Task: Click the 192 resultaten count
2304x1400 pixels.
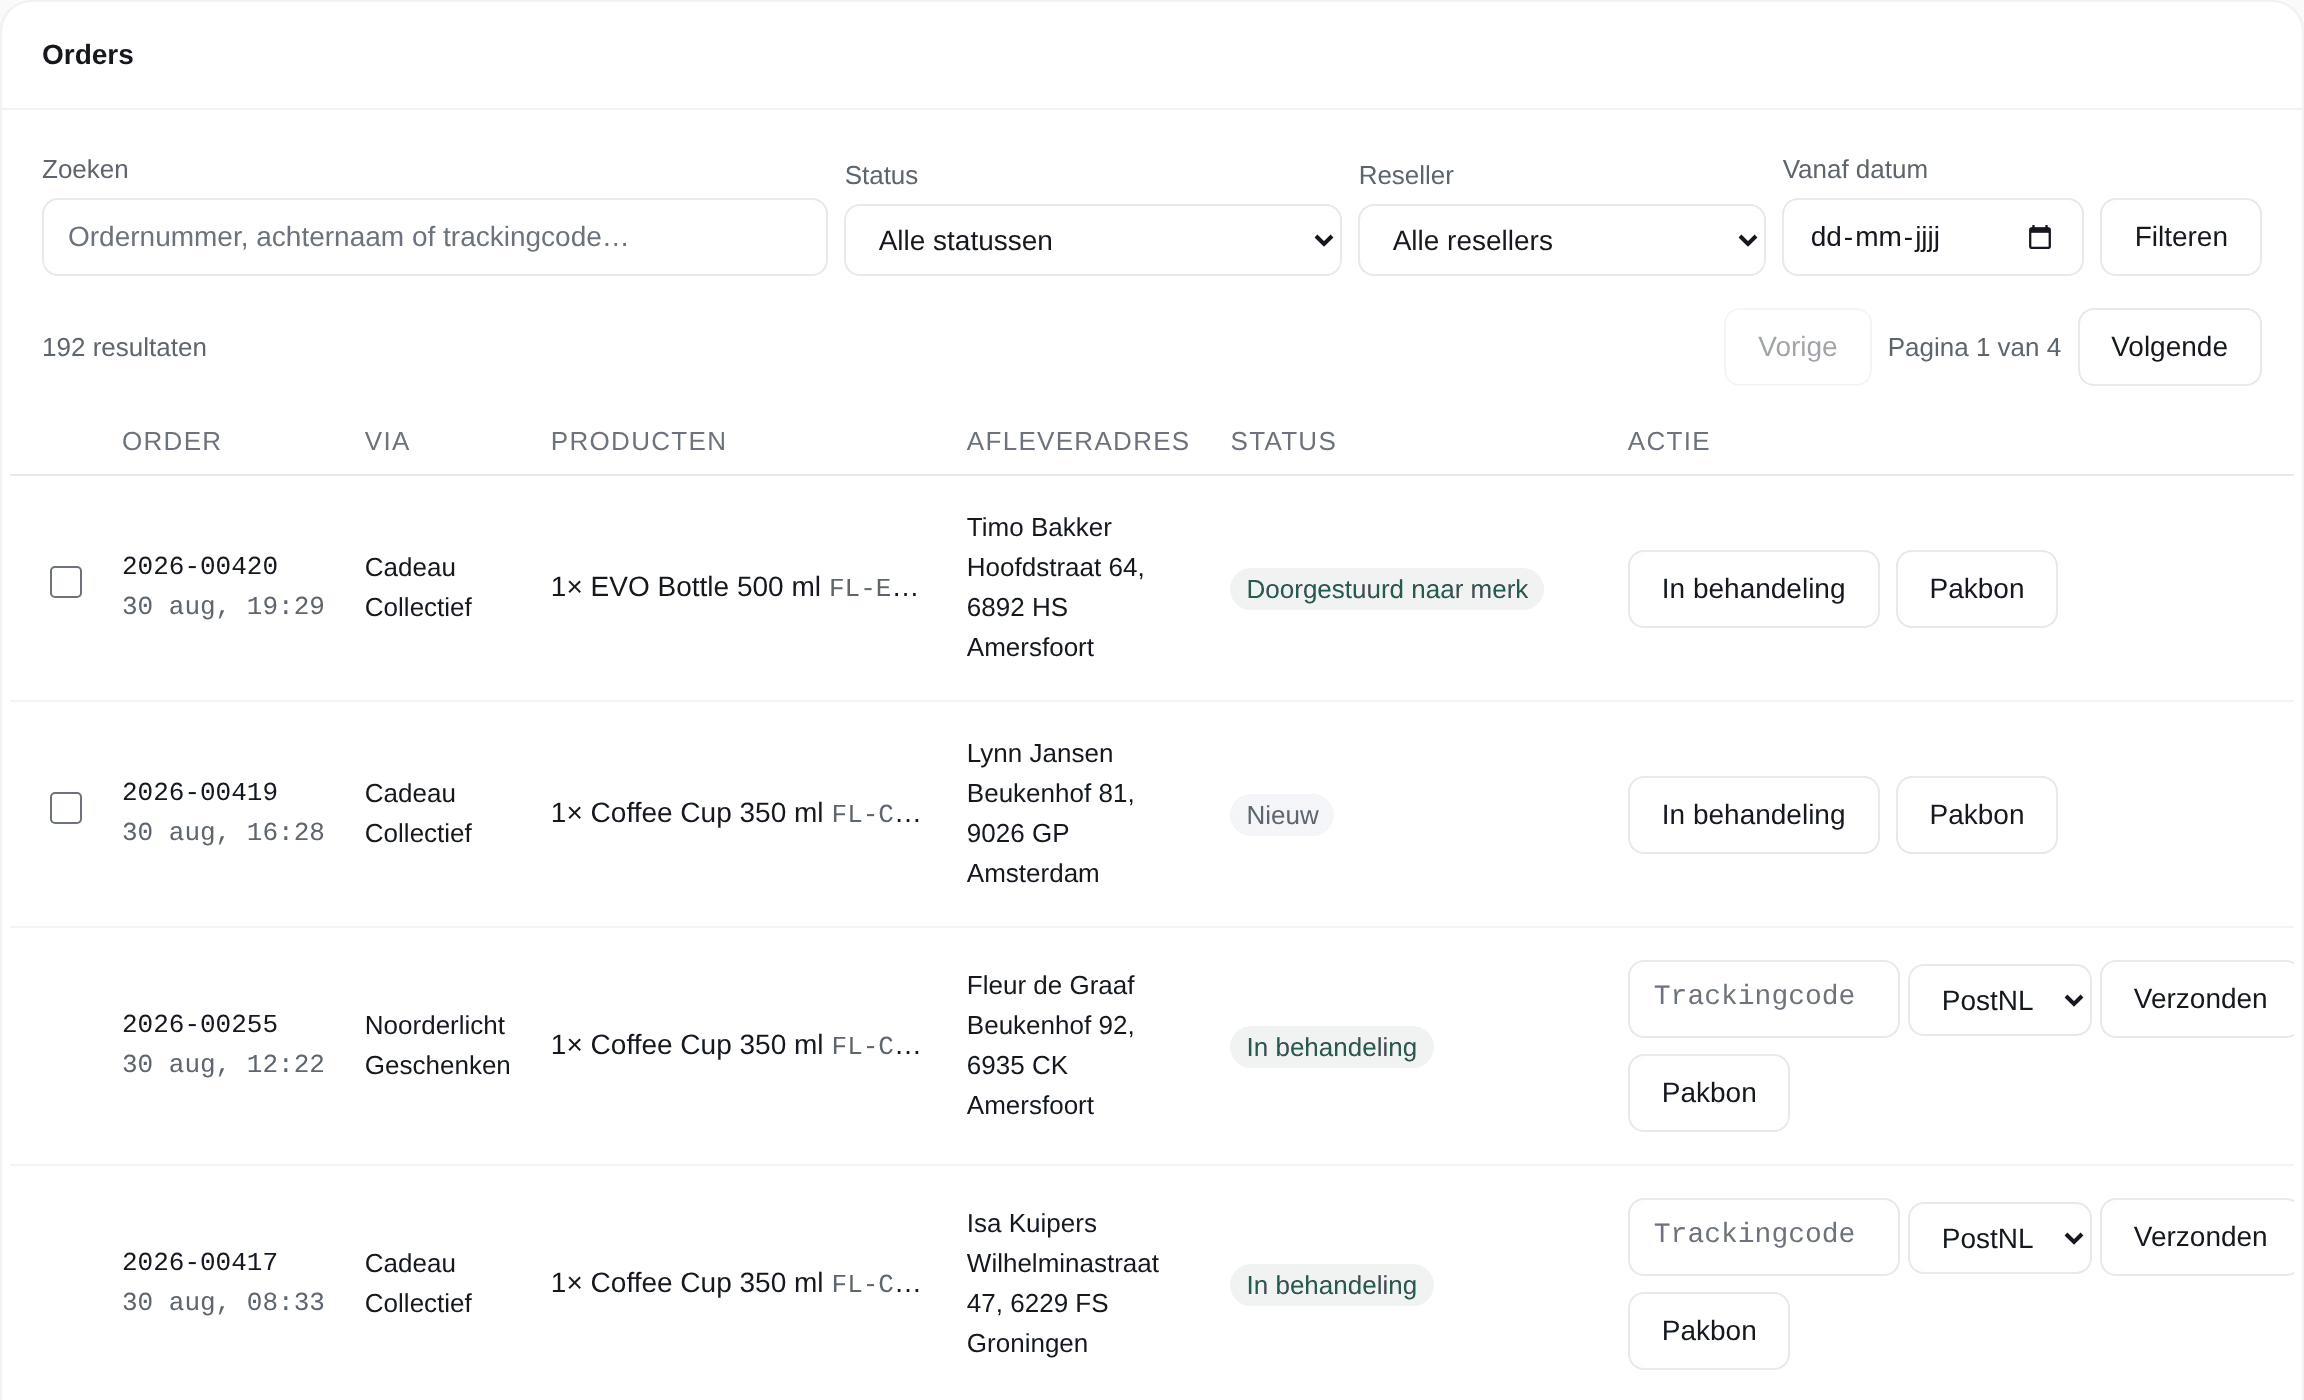Action: (x=124, y=347)
